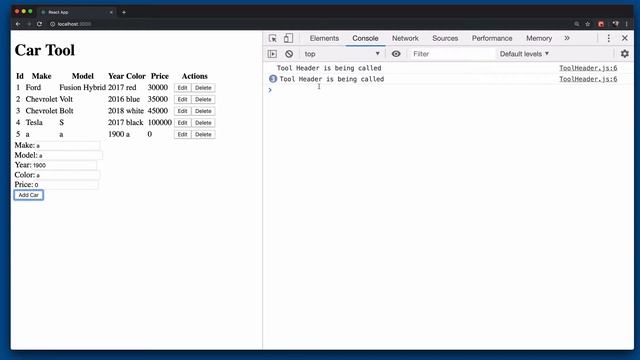Reload the page in browser
The width and height of the screenshot is (640, 360).
pos(39,24)
